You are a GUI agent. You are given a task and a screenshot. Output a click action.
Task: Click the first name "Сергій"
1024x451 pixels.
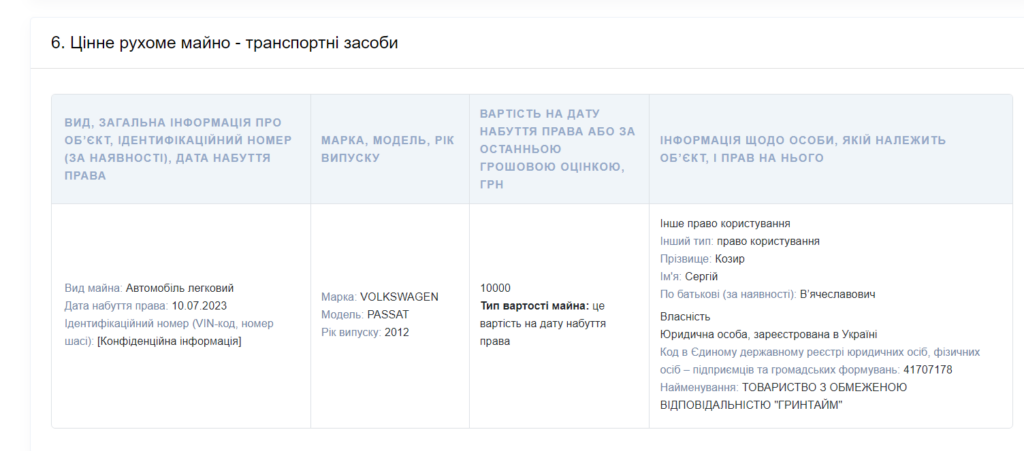pyautogui.click(x=701, y=277)
